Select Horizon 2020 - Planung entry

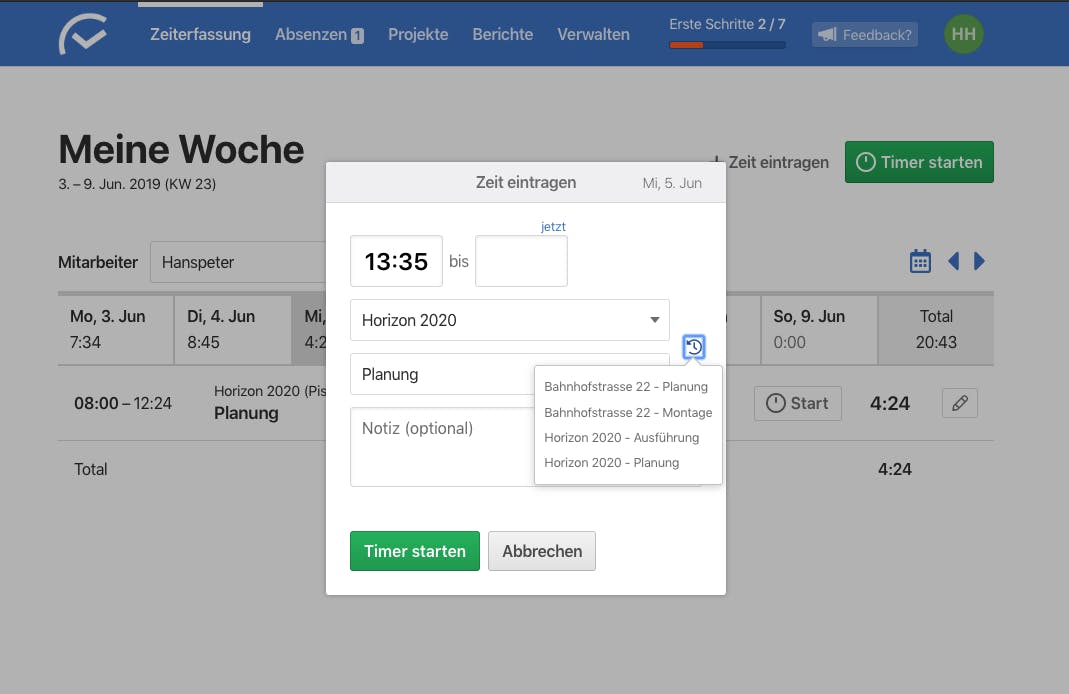click(612, 463)
